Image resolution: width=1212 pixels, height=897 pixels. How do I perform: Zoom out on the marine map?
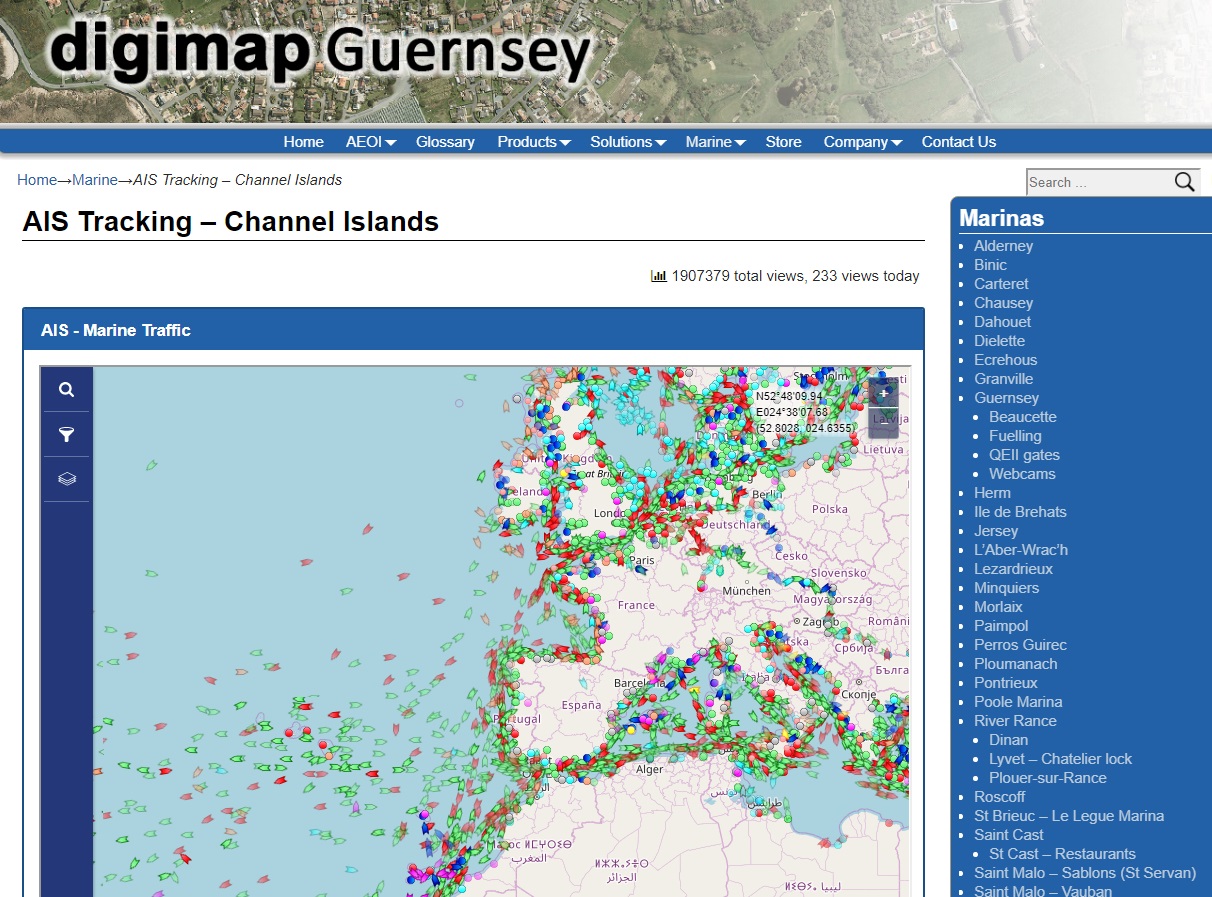(883, 423)
